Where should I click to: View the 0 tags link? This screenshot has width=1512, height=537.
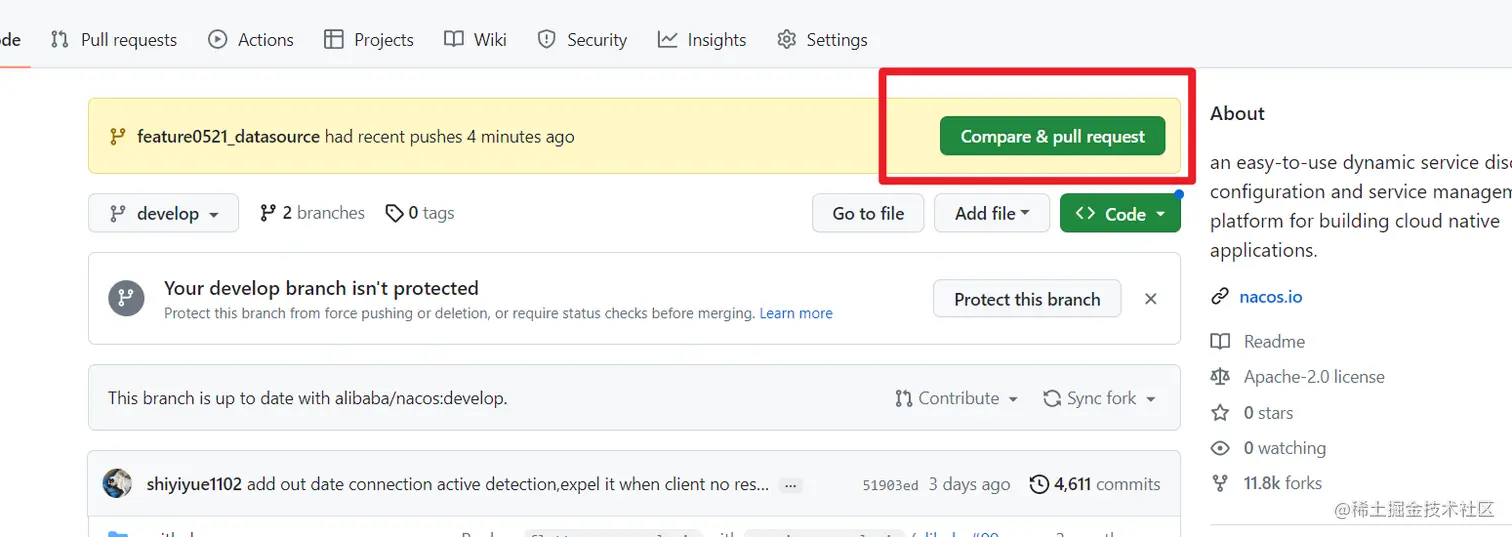[420, 213]
